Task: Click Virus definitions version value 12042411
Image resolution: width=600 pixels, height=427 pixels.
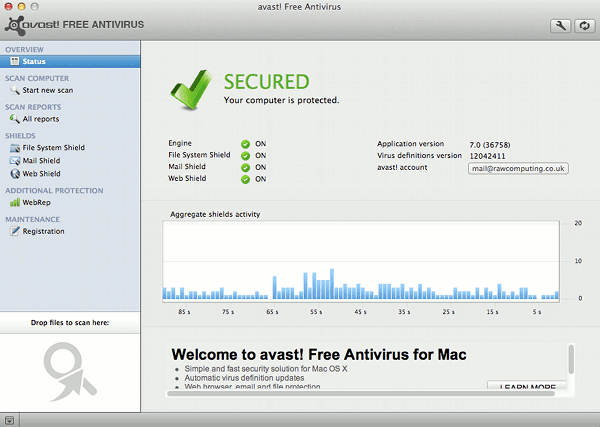Action: 487,156
